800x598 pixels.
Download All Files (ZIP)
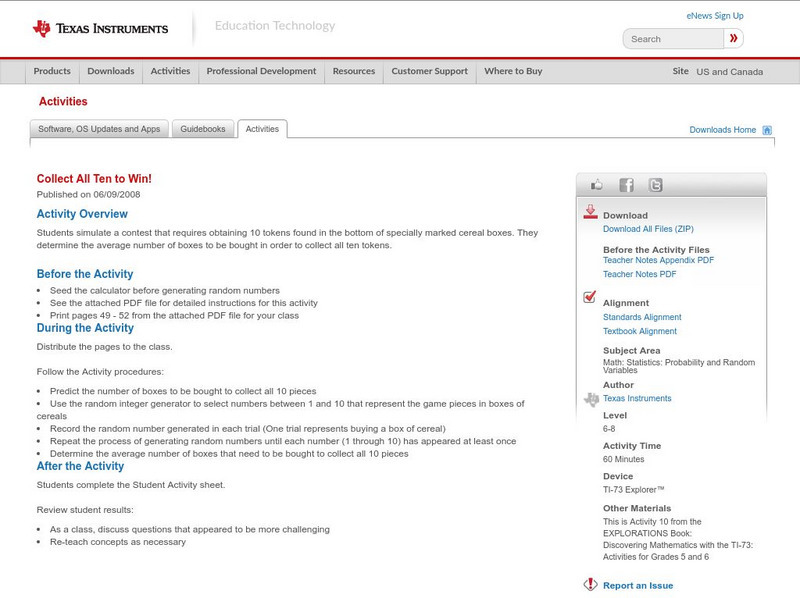[x=648, y=229]
